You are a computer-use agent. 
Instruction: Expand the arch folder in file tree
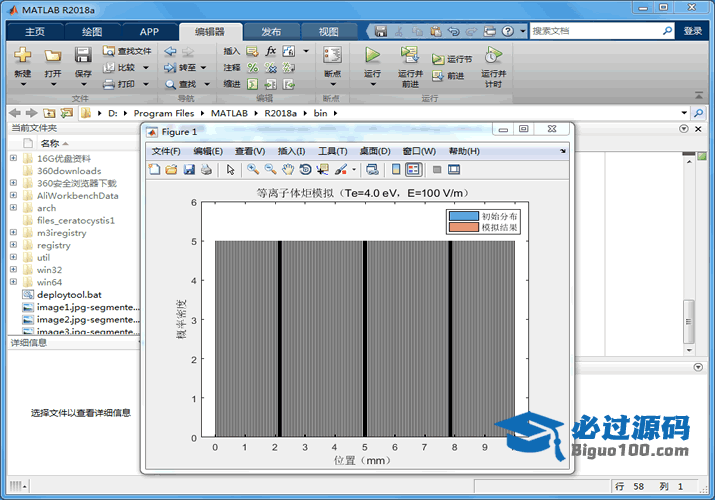coord(13,208)
